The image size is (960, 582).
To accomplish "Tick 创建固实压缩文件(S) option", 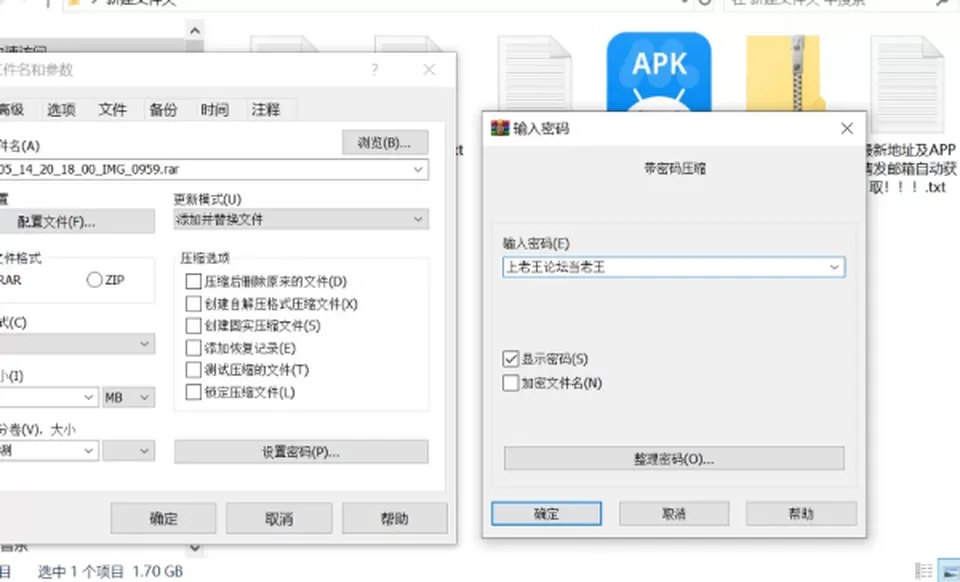I will point(193,326).
